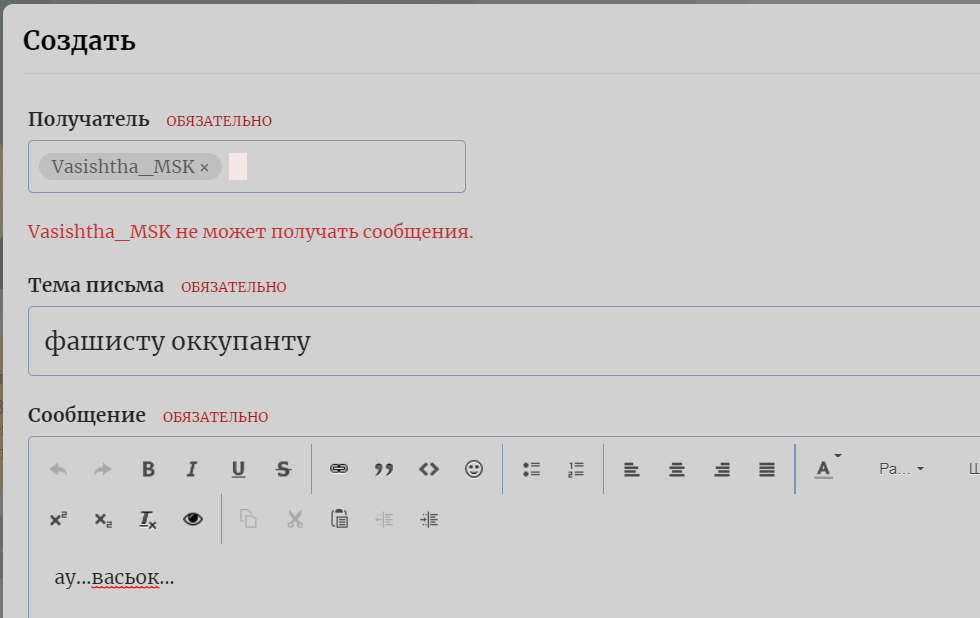Toggle italic formatting in the editor
The image size is (980, 618).
pyautogui.click(x=192, y=468)
